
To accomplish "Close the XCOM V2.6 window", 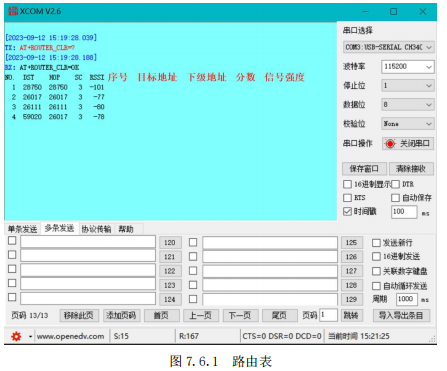I will 423,12.
